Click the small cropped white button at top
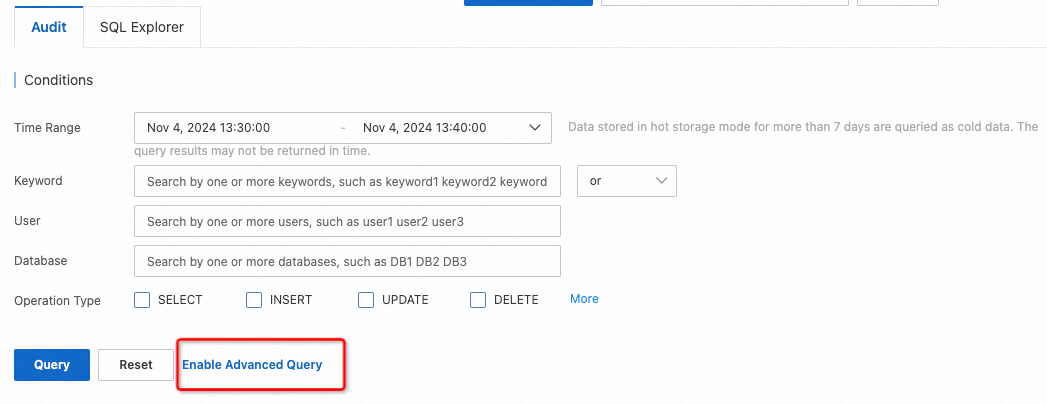The height and width of the screenshot is (404, 1047). tap(897, 3)
